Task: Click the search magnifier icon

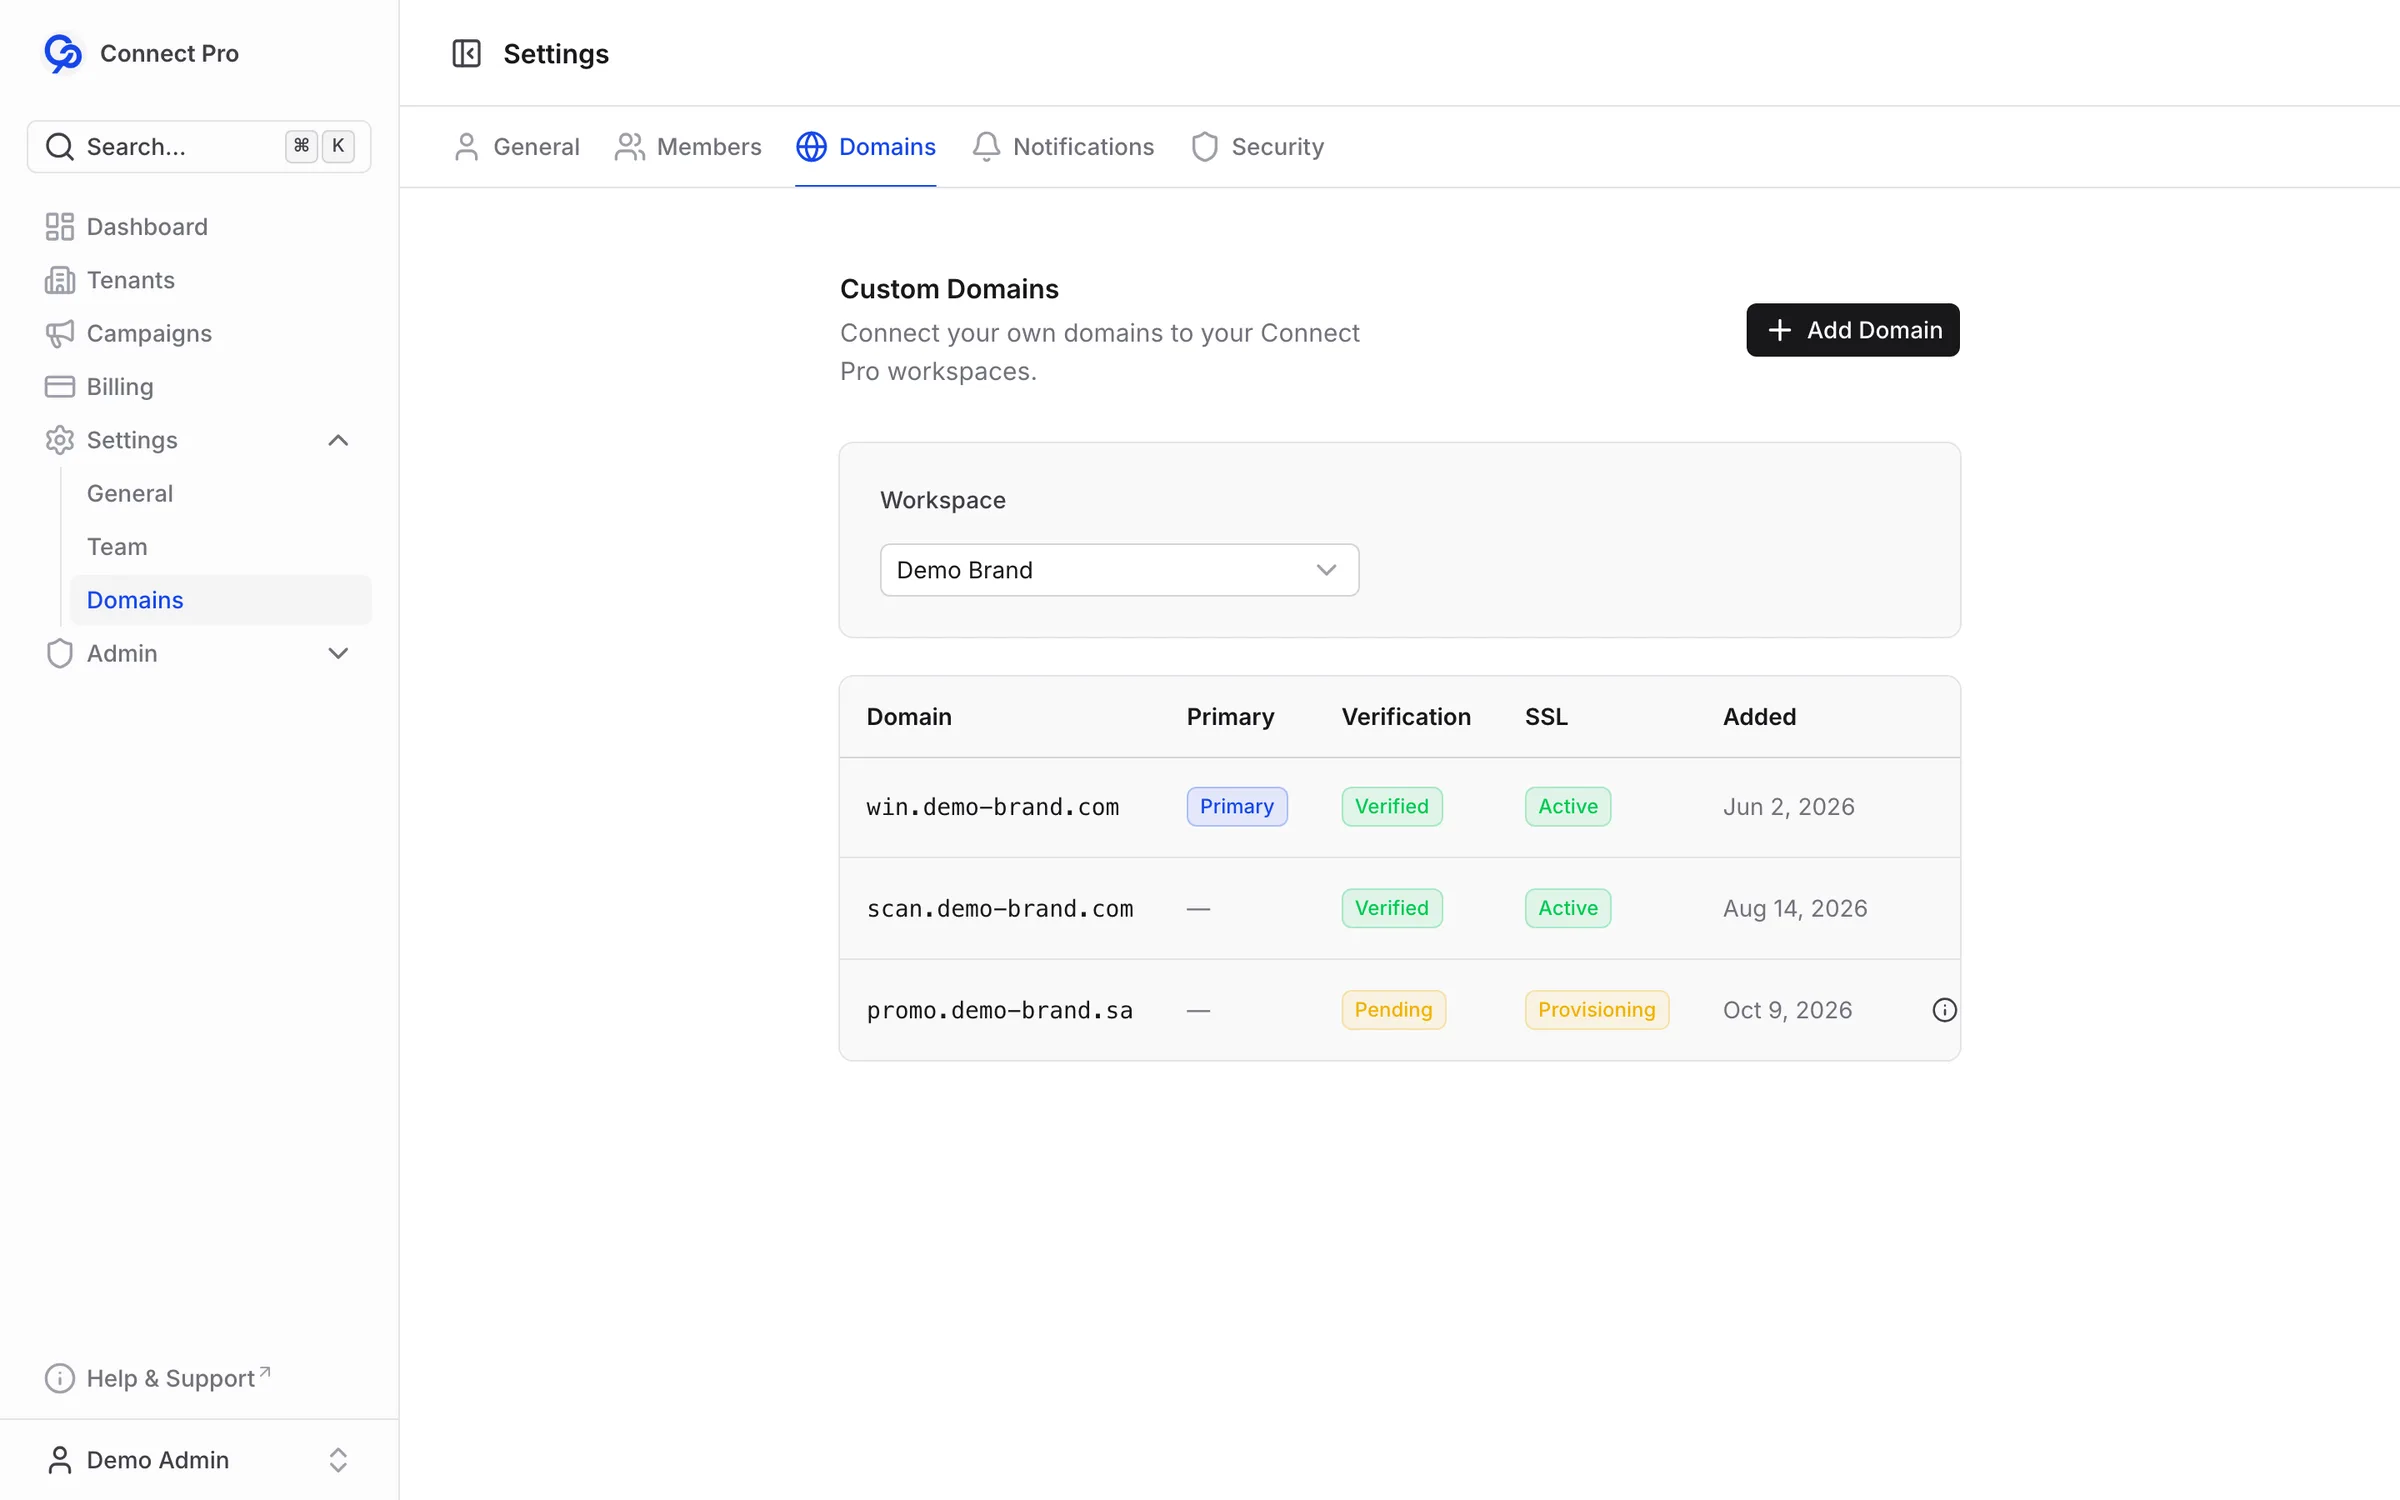Action: coord(60,147)
